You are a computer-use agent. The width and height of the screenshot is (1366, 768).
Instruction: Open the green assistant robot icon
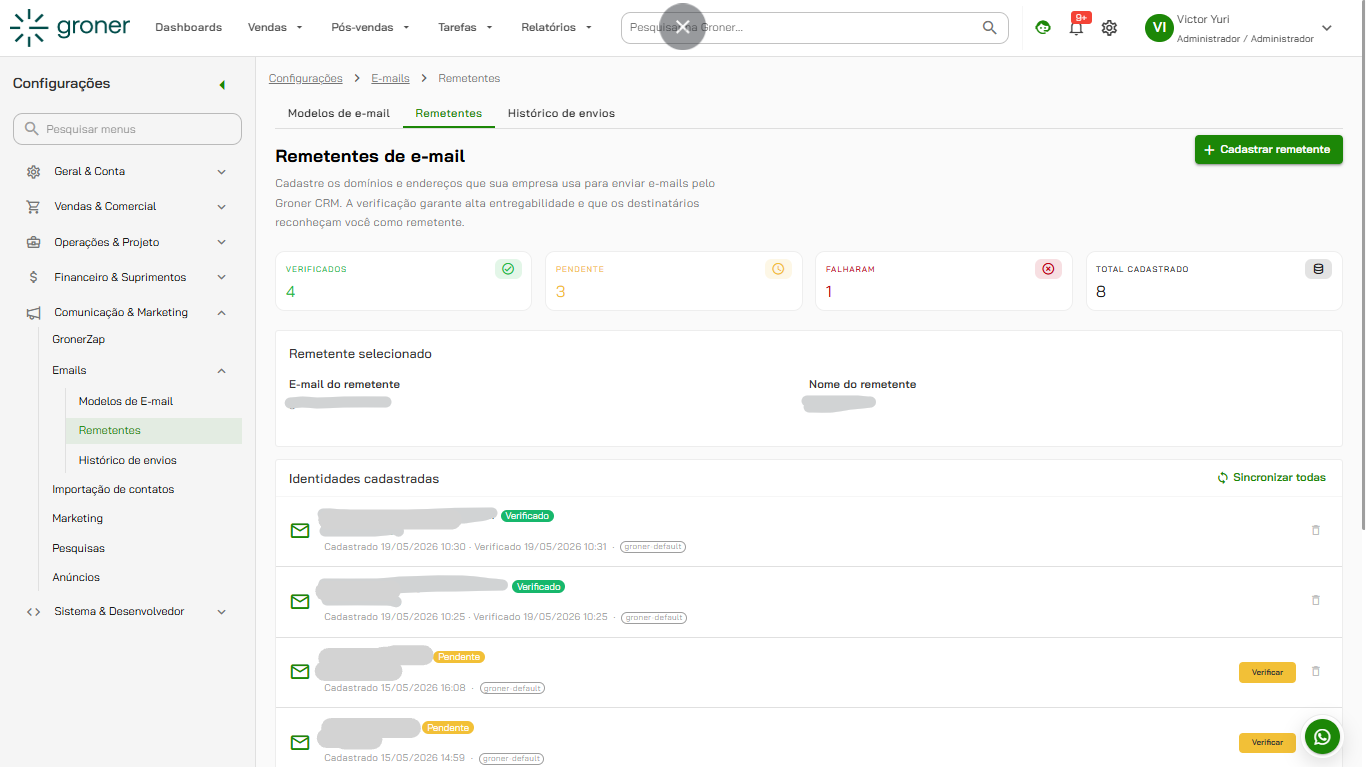point(1043,28)
